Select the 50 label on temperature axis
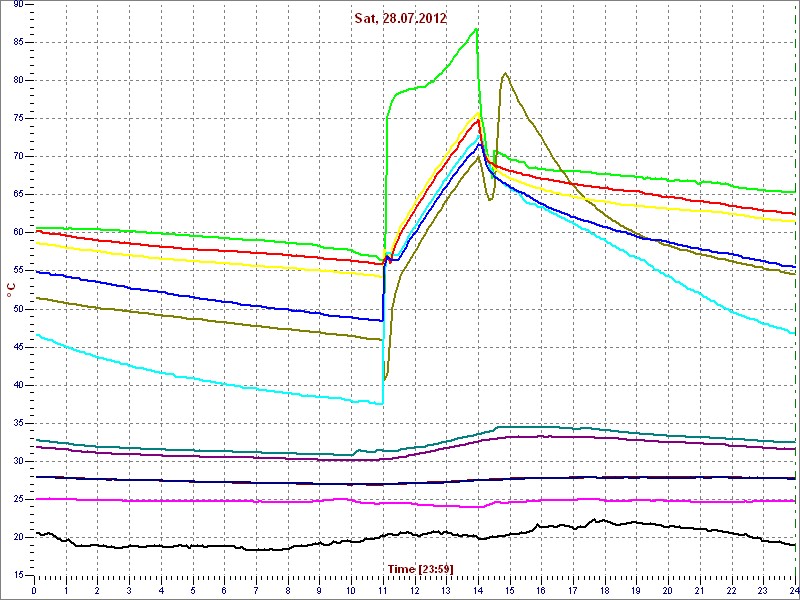Image resolution: width=800 pixels, height=600 pixels. (18, 309)
